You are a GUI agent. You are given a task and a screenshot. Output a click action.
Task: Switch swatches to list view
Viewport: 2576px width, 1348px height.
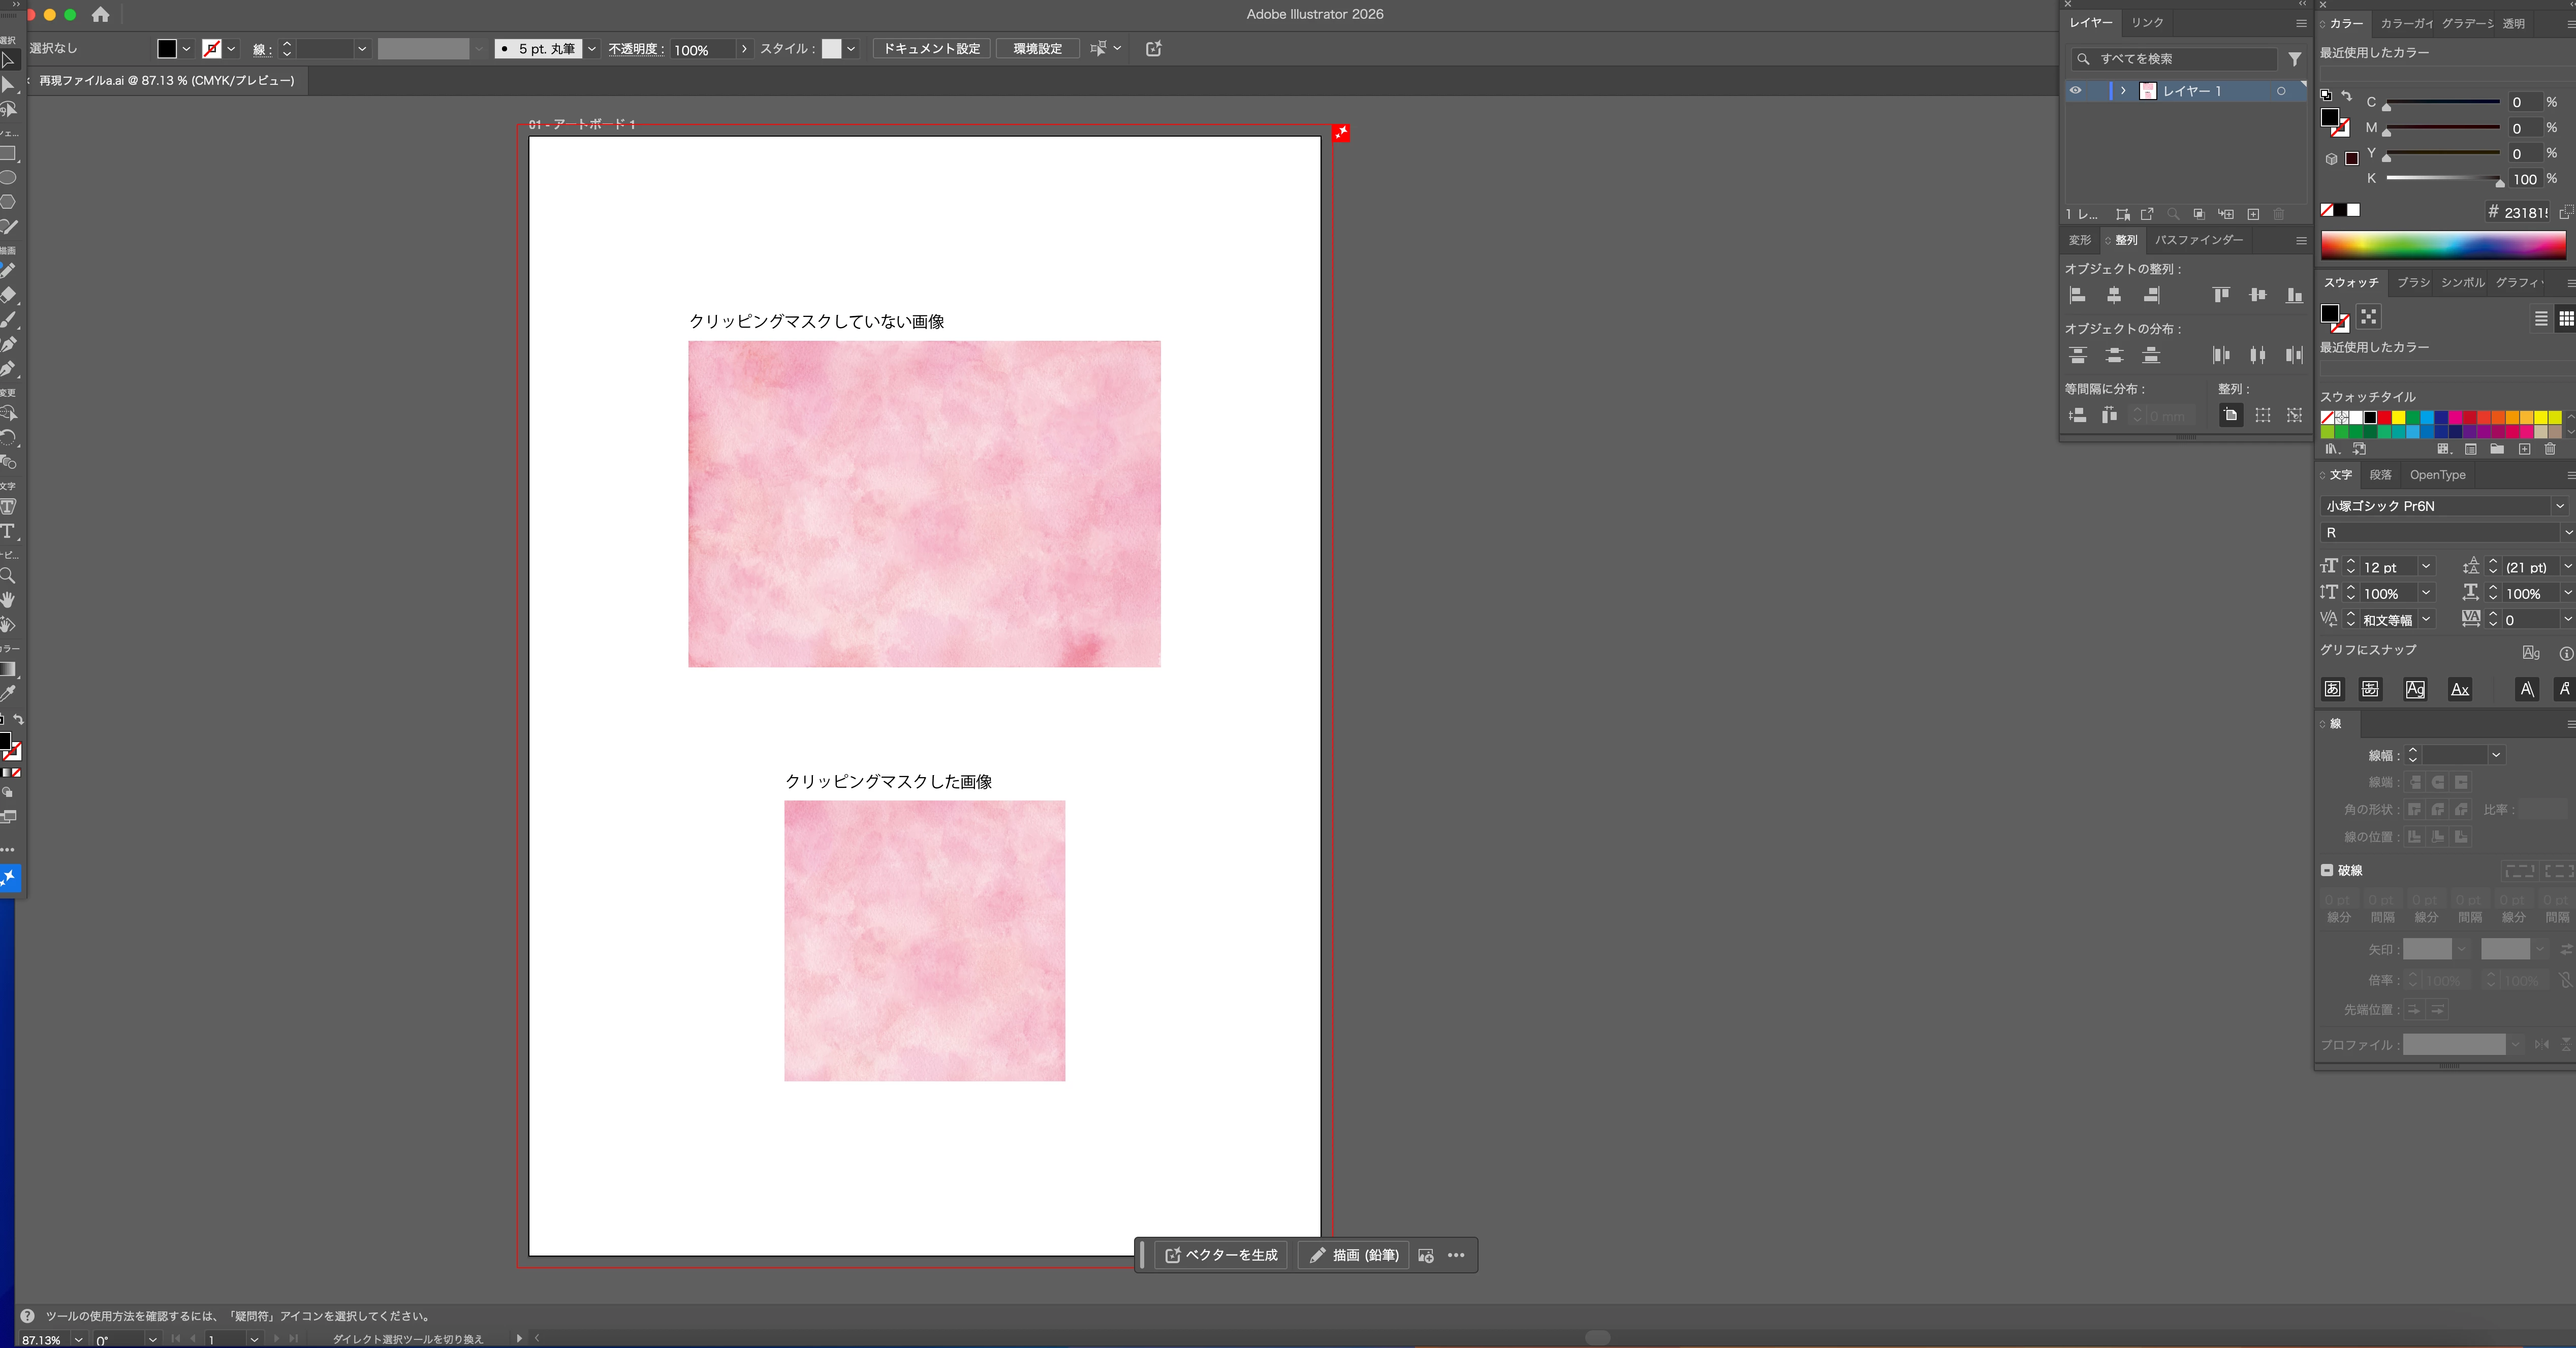click(2541, 318)
